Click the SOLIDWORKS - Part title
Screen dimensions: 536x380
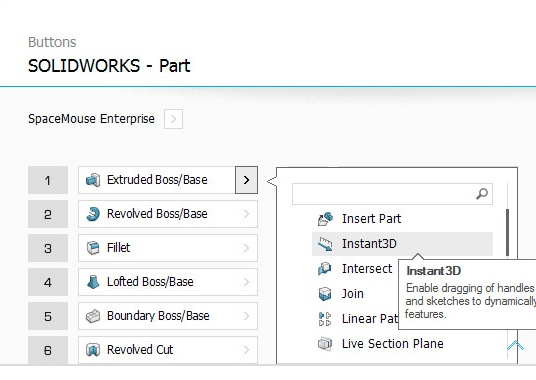[x=109, y=66]
